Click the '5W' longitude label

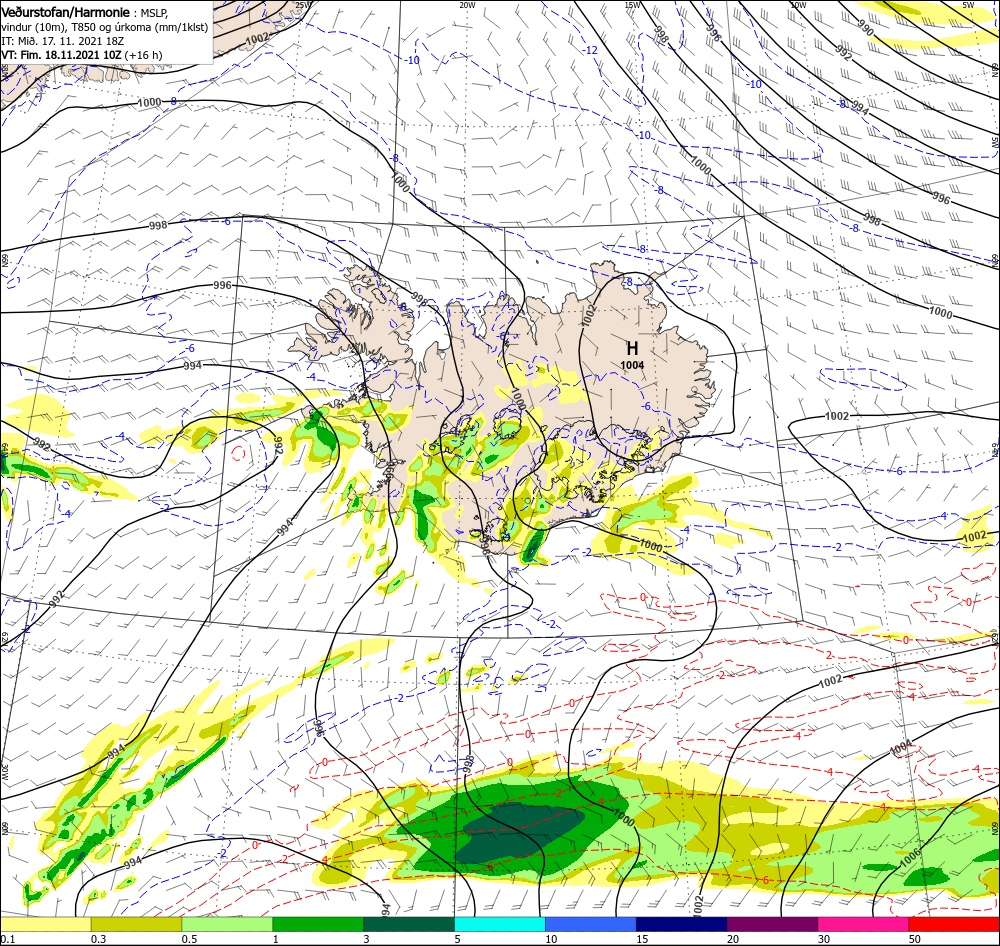(x=968, y=4)
